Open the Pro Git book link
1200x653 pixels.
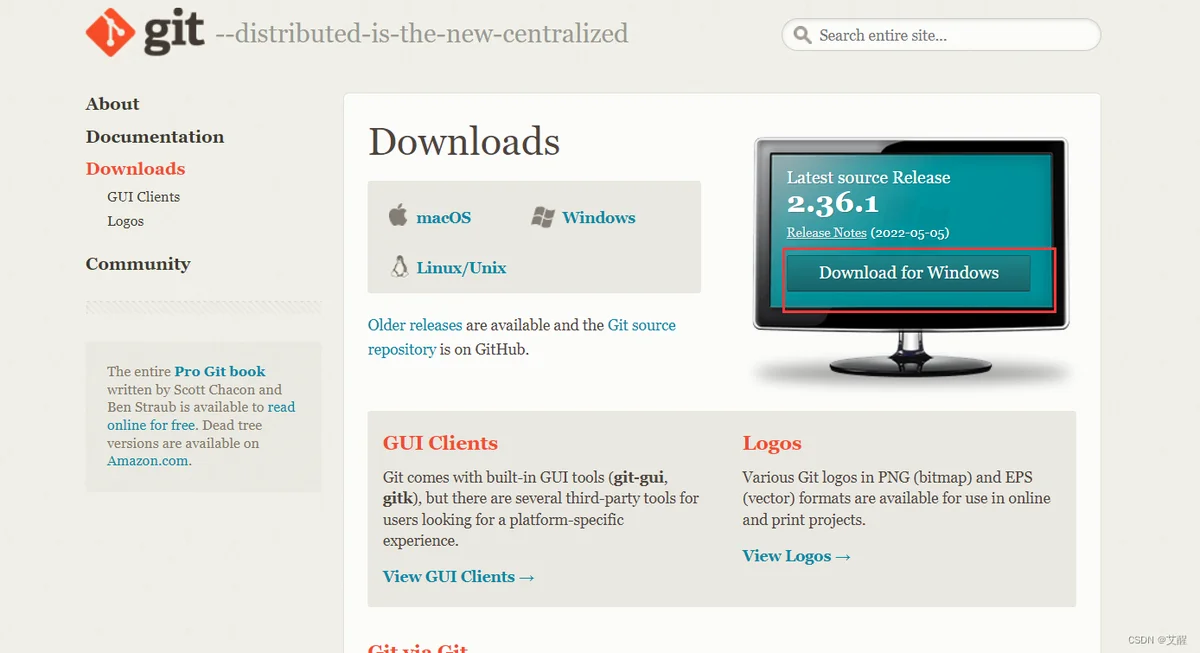(x=220, y=371)
